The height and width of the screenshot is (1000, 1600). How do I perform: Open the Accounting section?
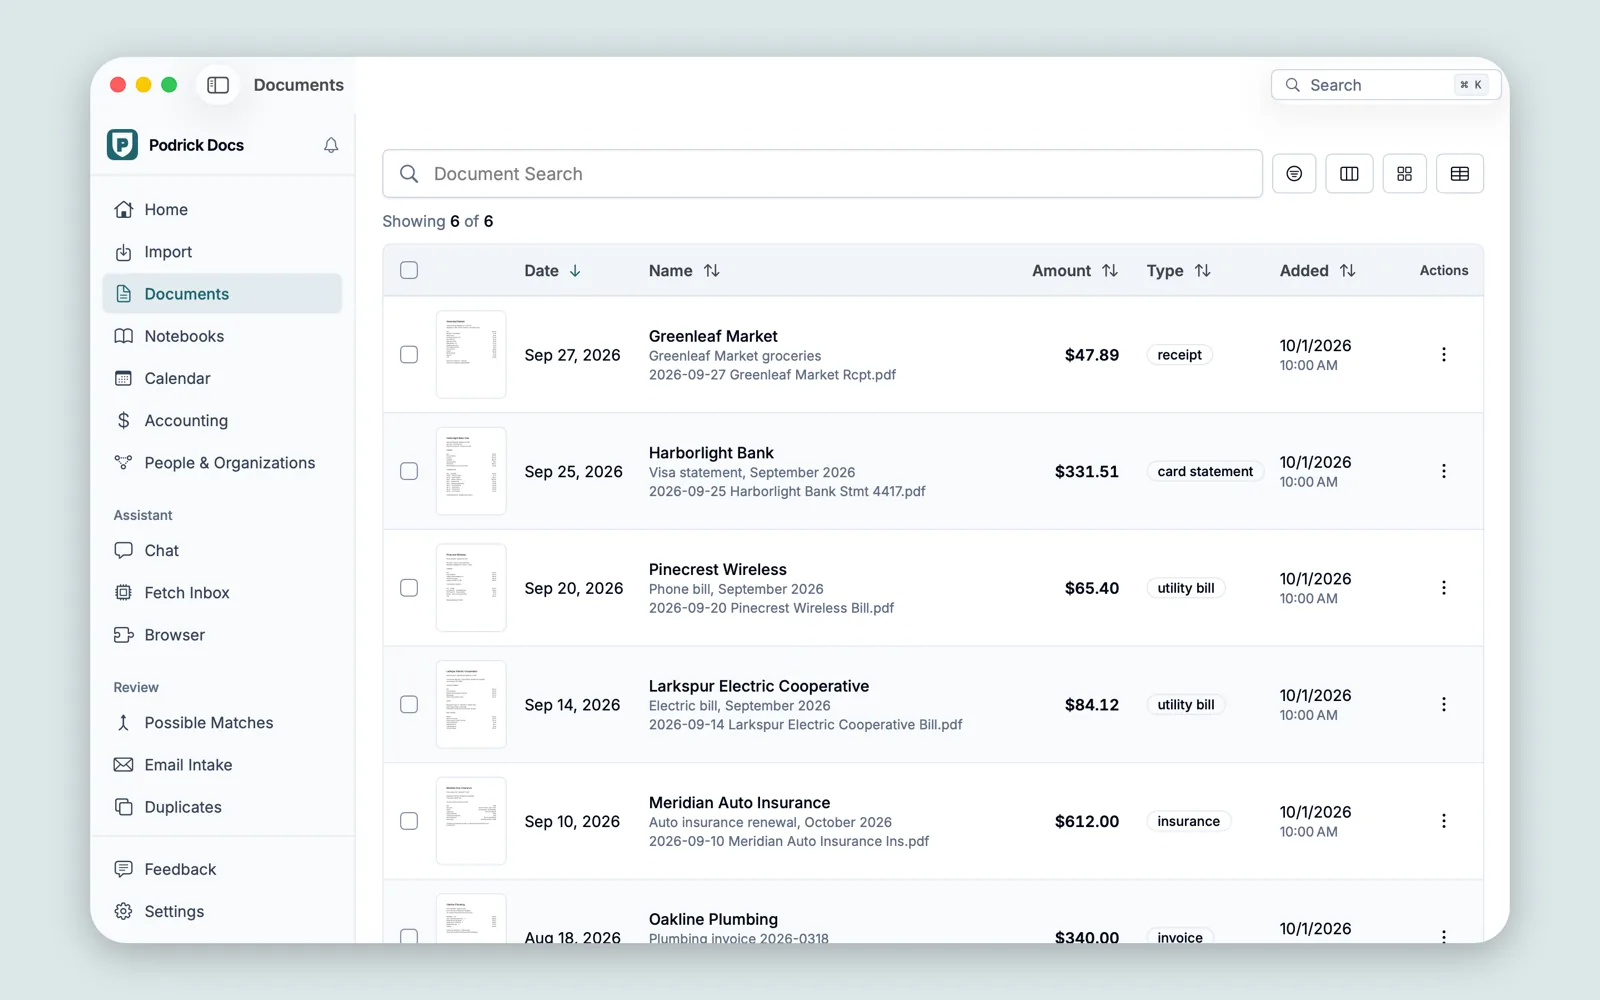222,420
